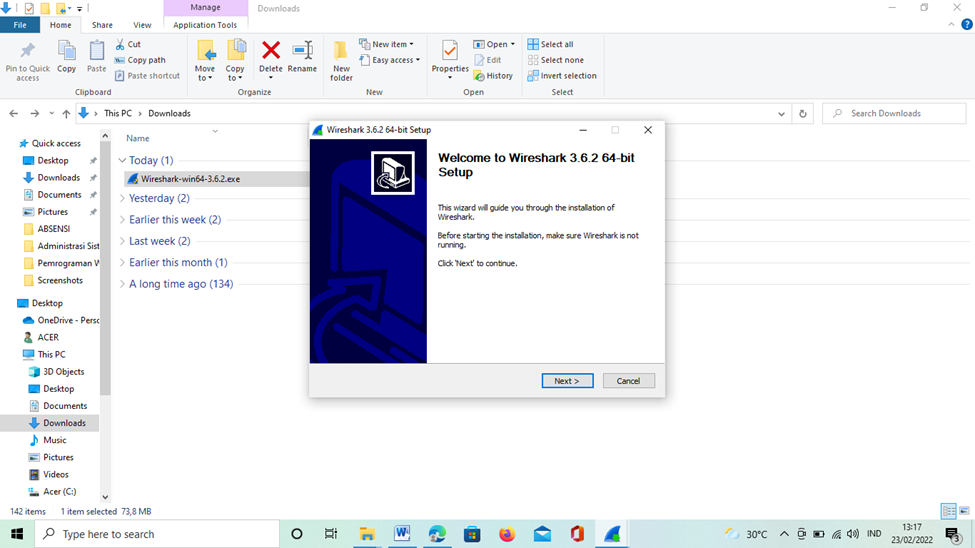Open the address bar history dropdown
975x548 pixels.
click(781, 114)
